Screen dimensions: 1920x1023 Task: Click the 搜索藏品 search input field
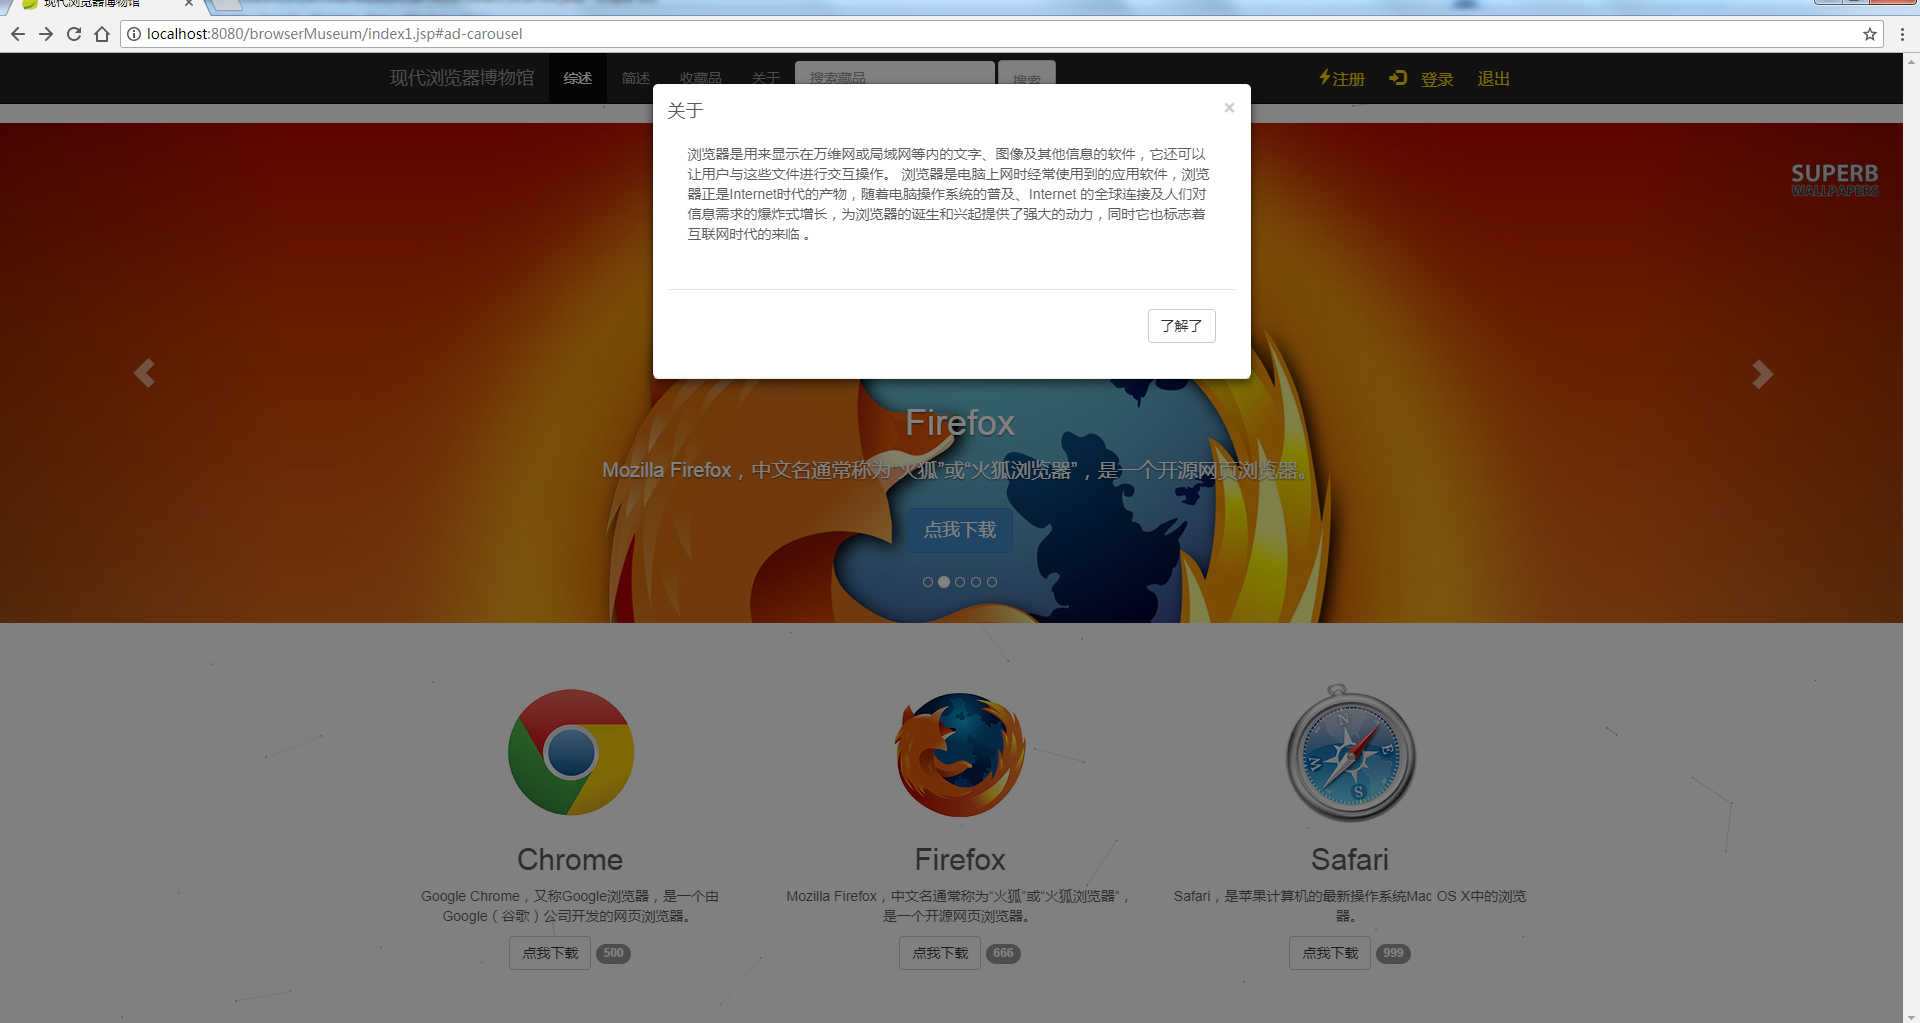[895, 75]
